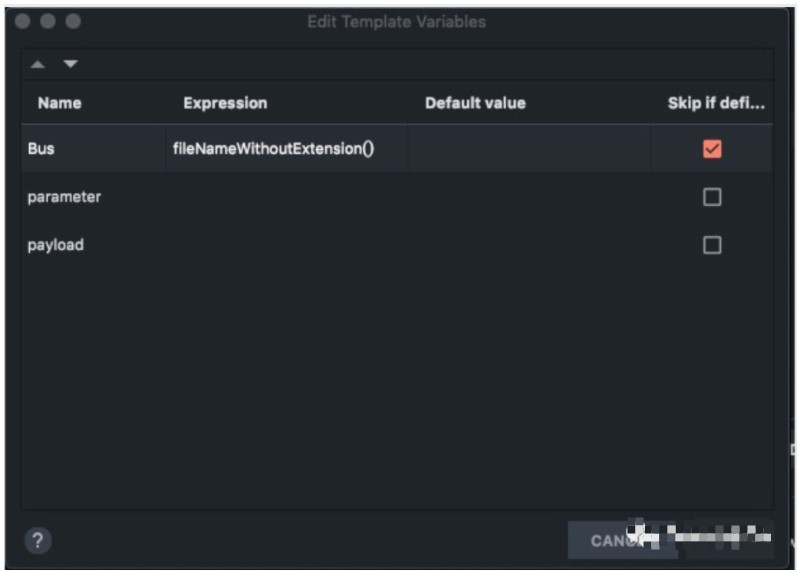
Task: Move variable up with the up arrow
Action: 38,64
